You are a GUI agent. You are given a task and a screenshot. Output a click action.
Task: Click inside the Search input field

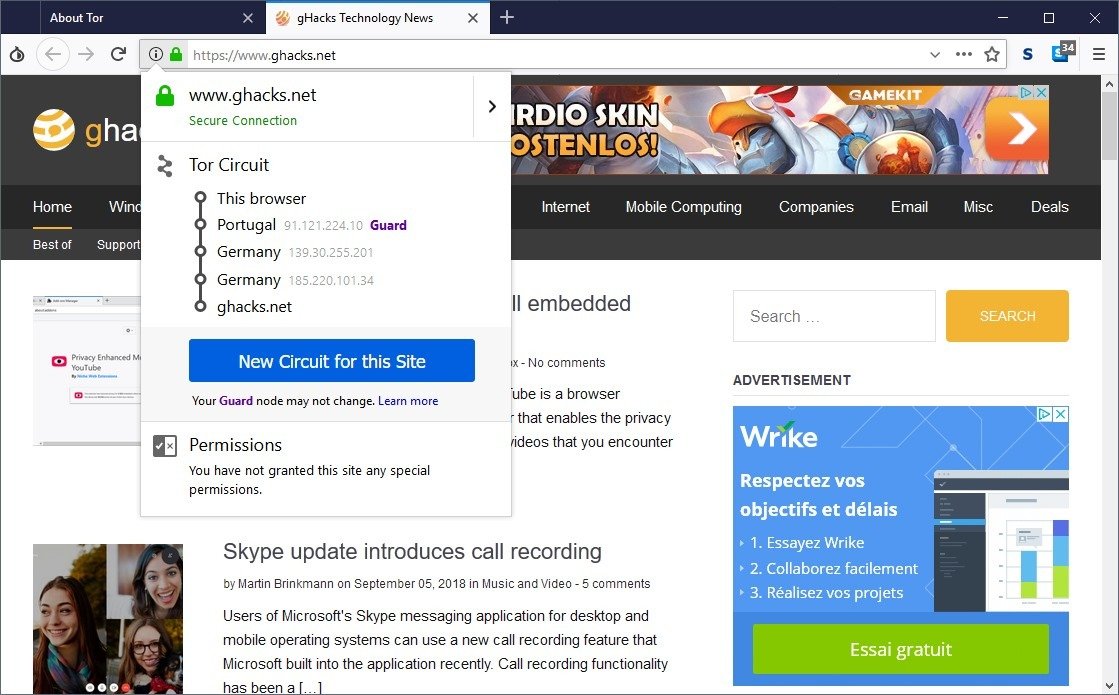pos(834,316)
